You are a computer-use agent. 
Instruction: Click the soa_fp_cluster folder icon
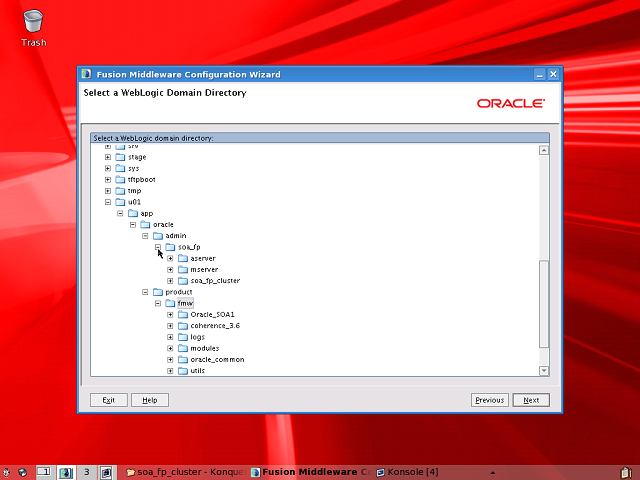click(x=183, y=281)
